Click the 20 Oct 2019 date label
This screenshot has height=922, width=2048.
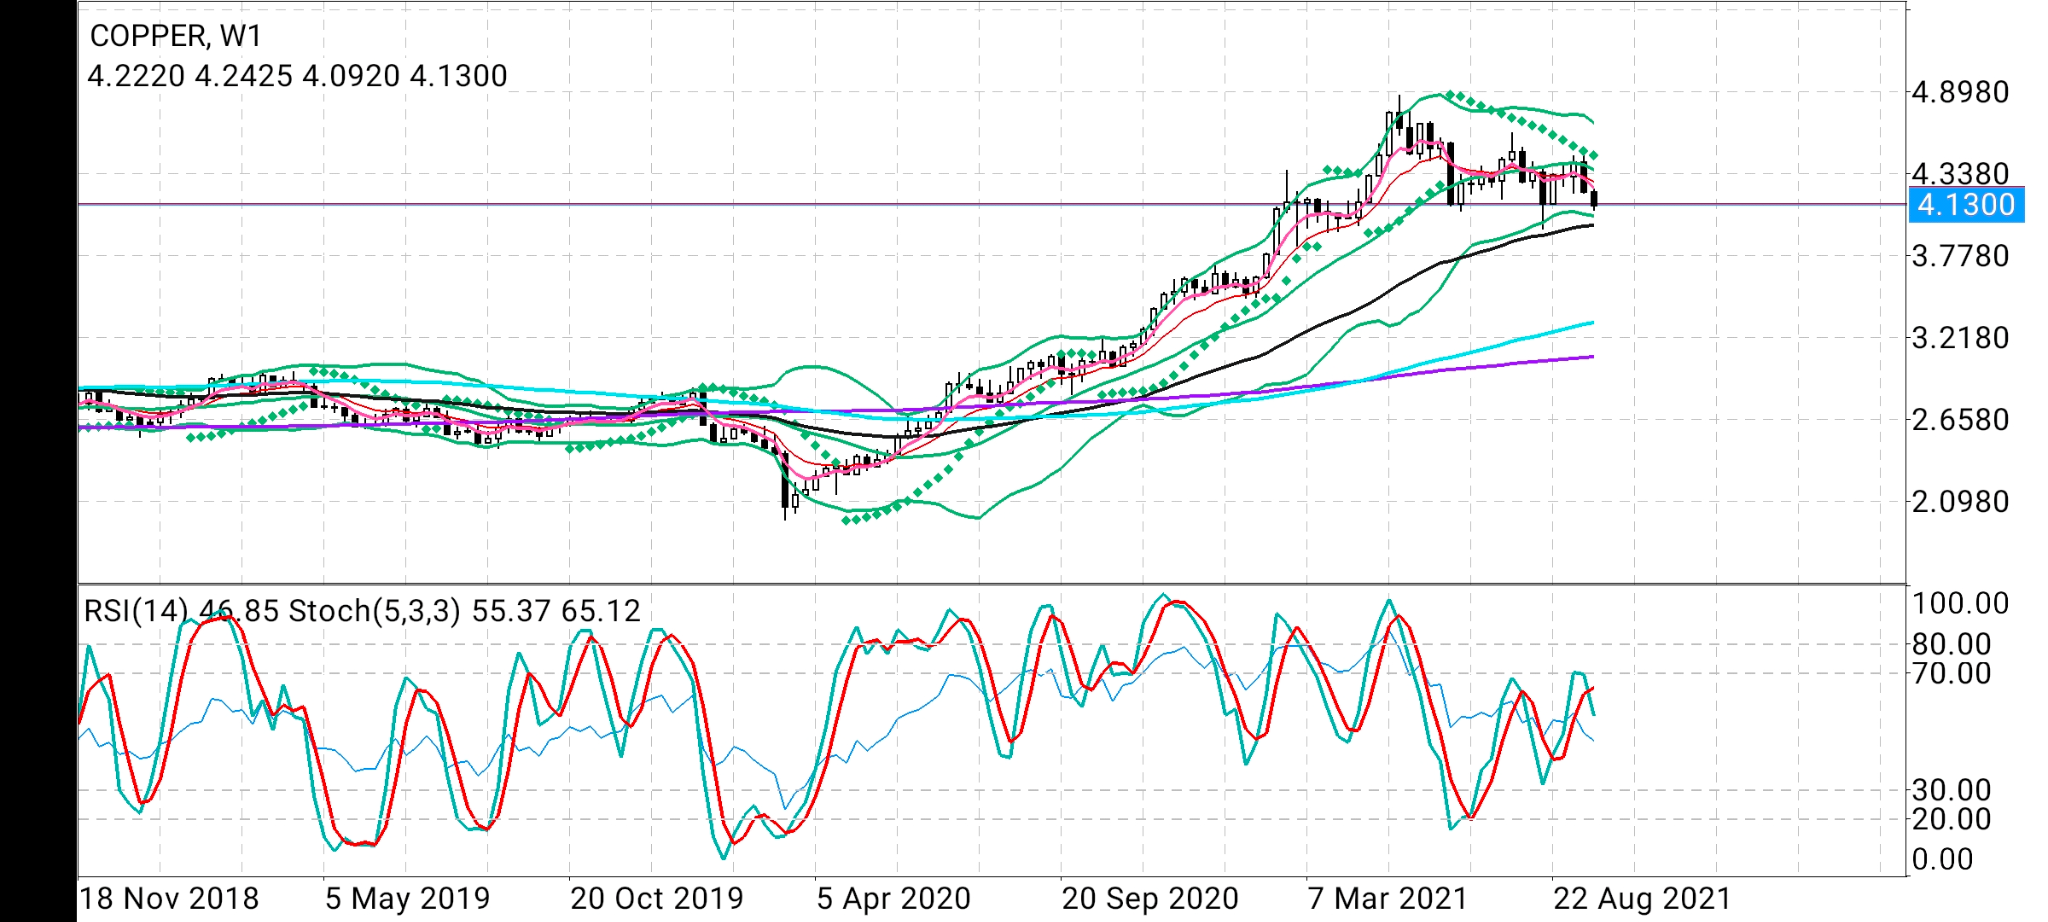click(x=657, y=898)
